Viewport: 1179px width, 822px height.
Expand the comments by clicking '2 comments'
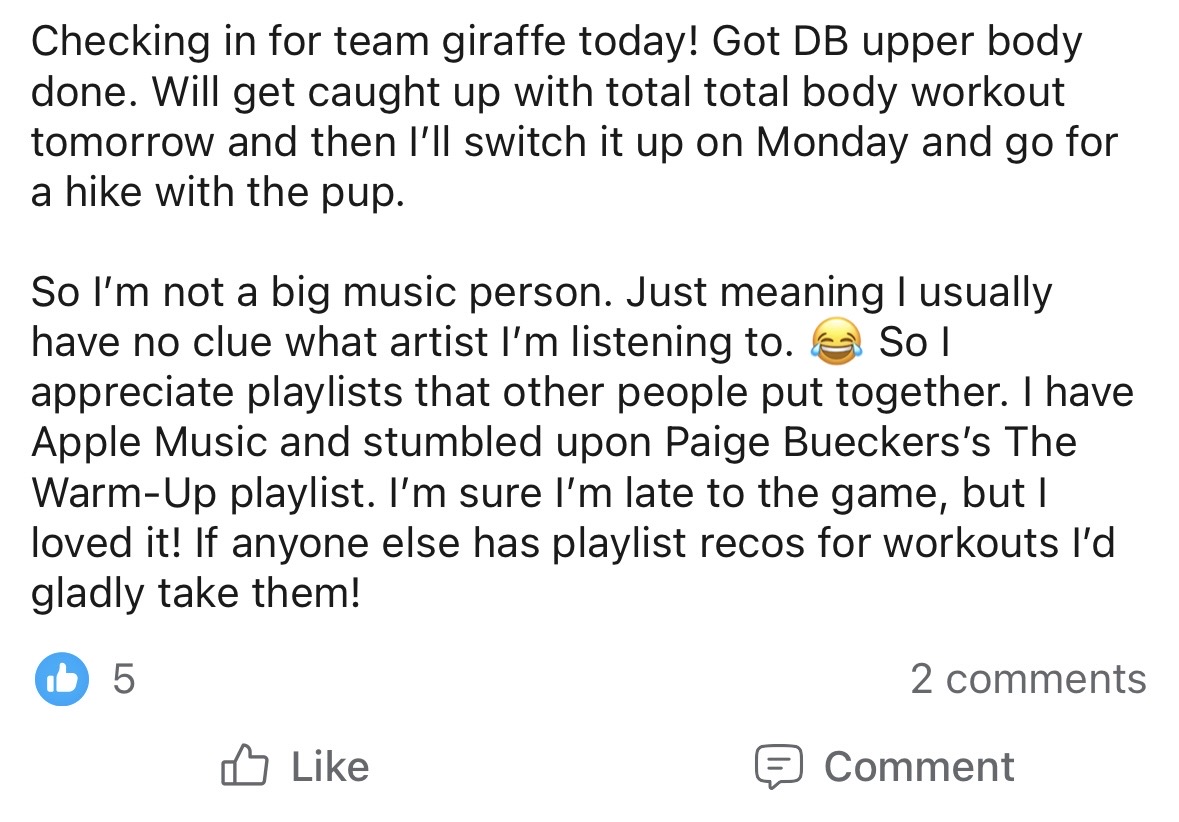pos(1031,679)
